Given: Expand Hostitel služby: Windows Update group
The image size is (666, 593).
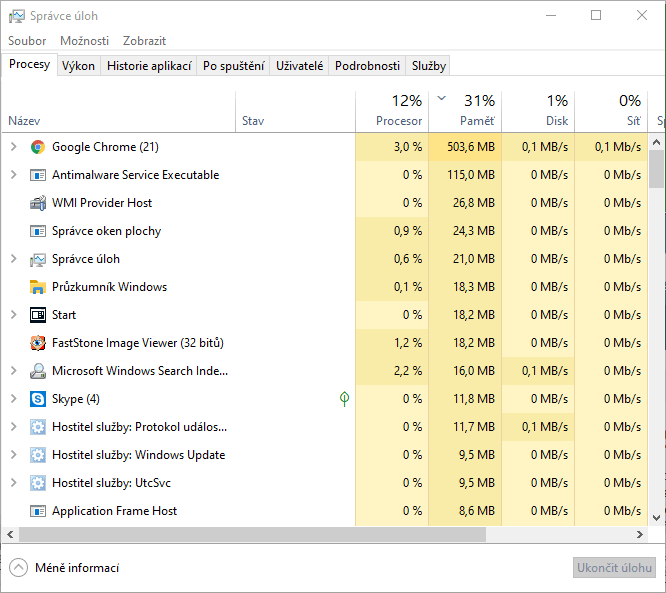Looking at the screenshot, I should pyautogui.click(x=13, y=455).
